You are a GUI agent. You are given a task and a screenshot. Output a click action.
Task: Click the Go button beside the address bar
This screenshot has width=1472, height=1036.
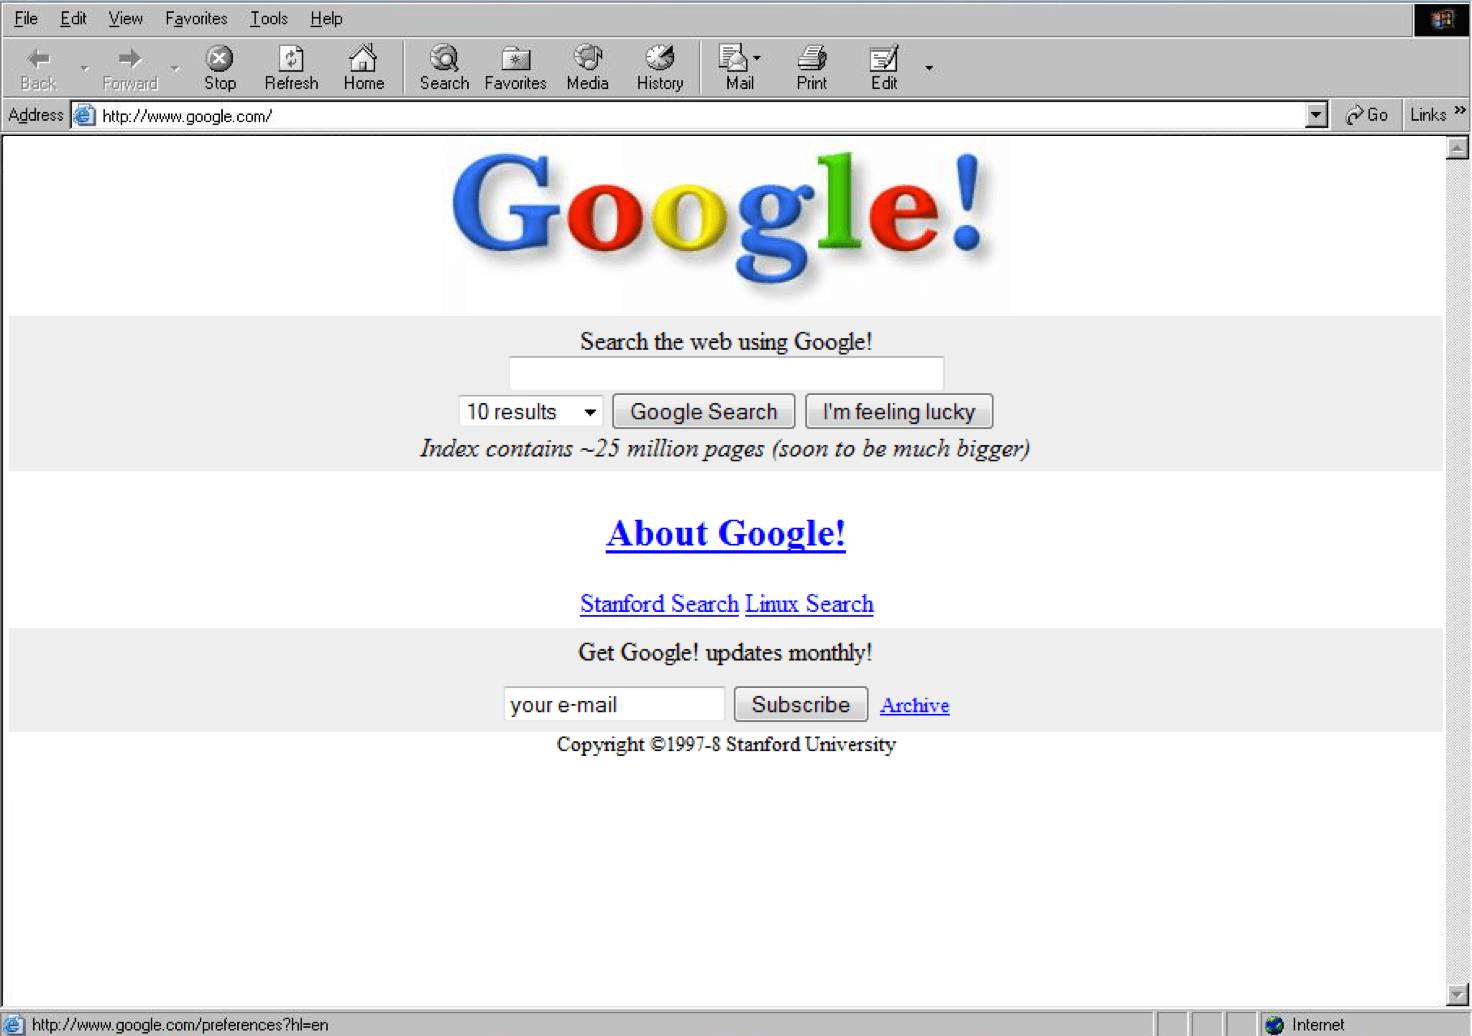pyautogui.click(x=1367, y=115)
